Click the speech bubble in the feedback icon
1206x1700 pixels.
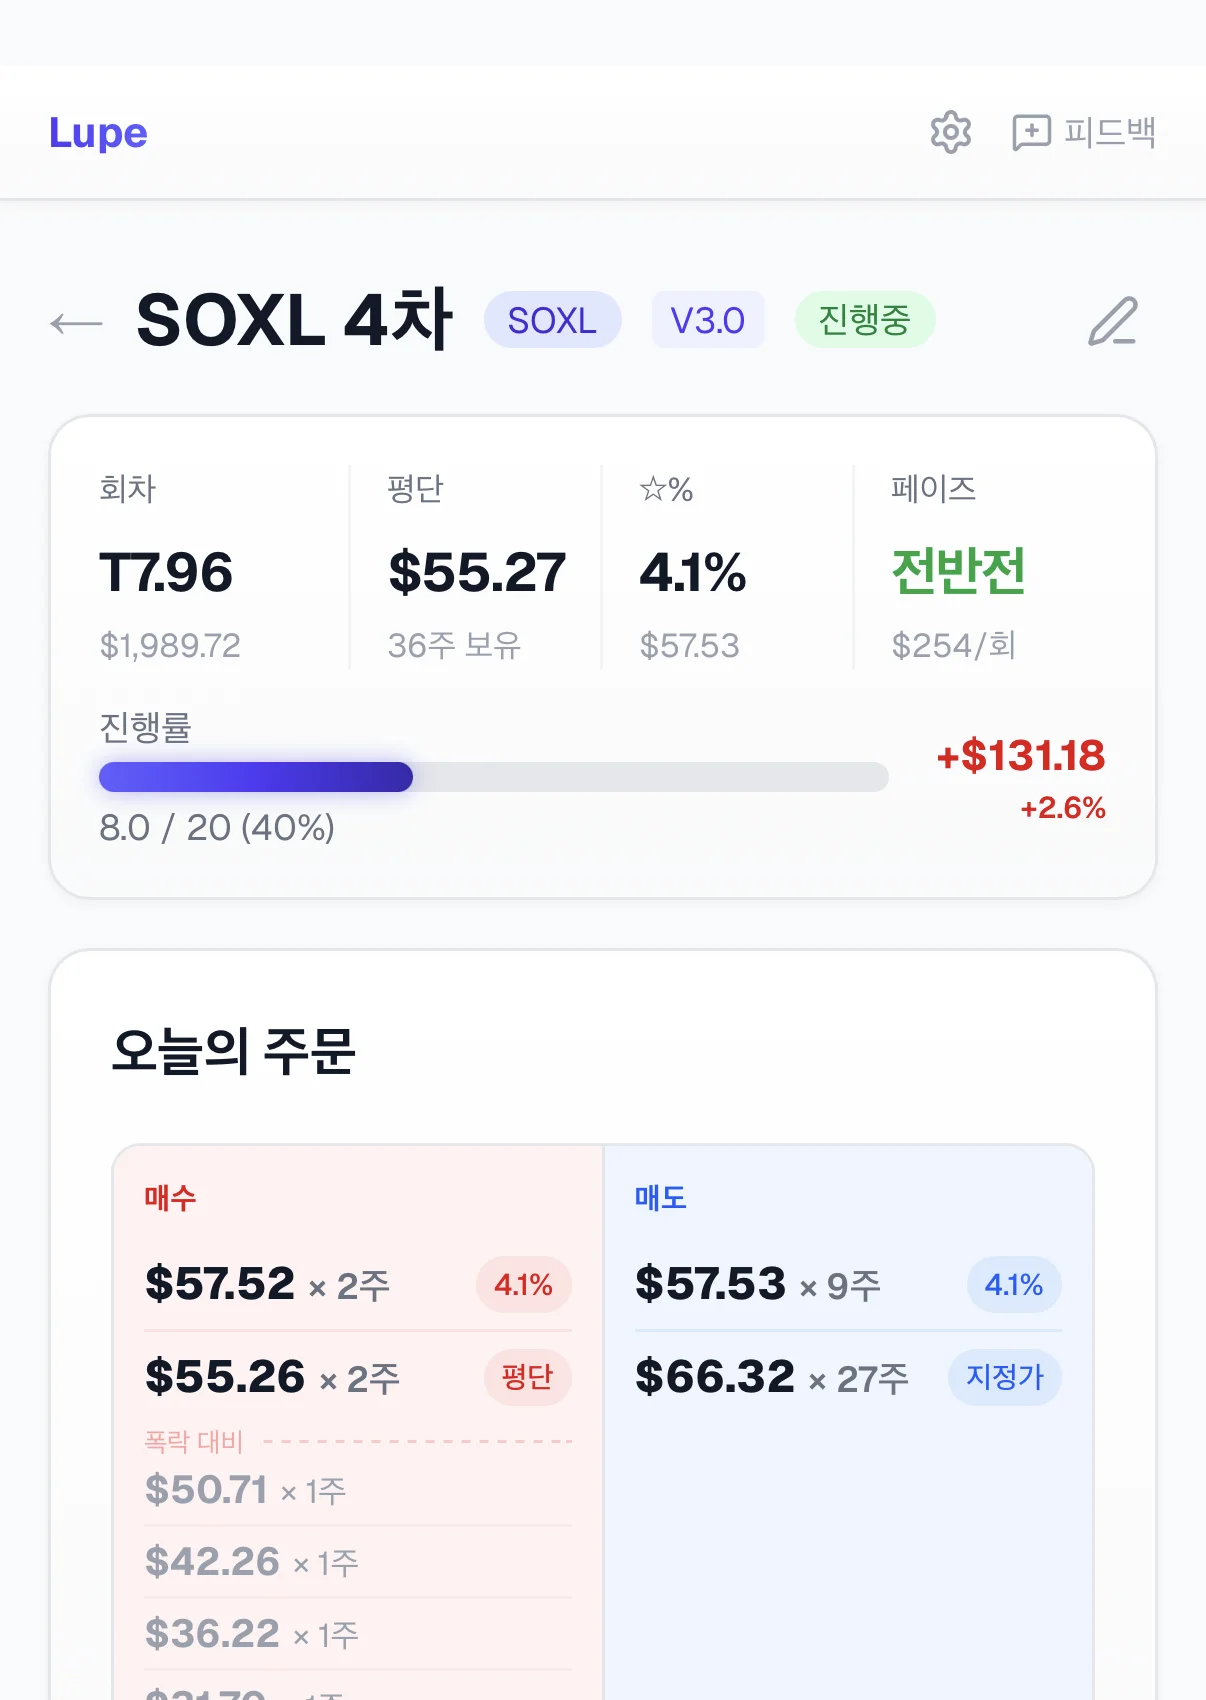click(x=1032, y=131)
